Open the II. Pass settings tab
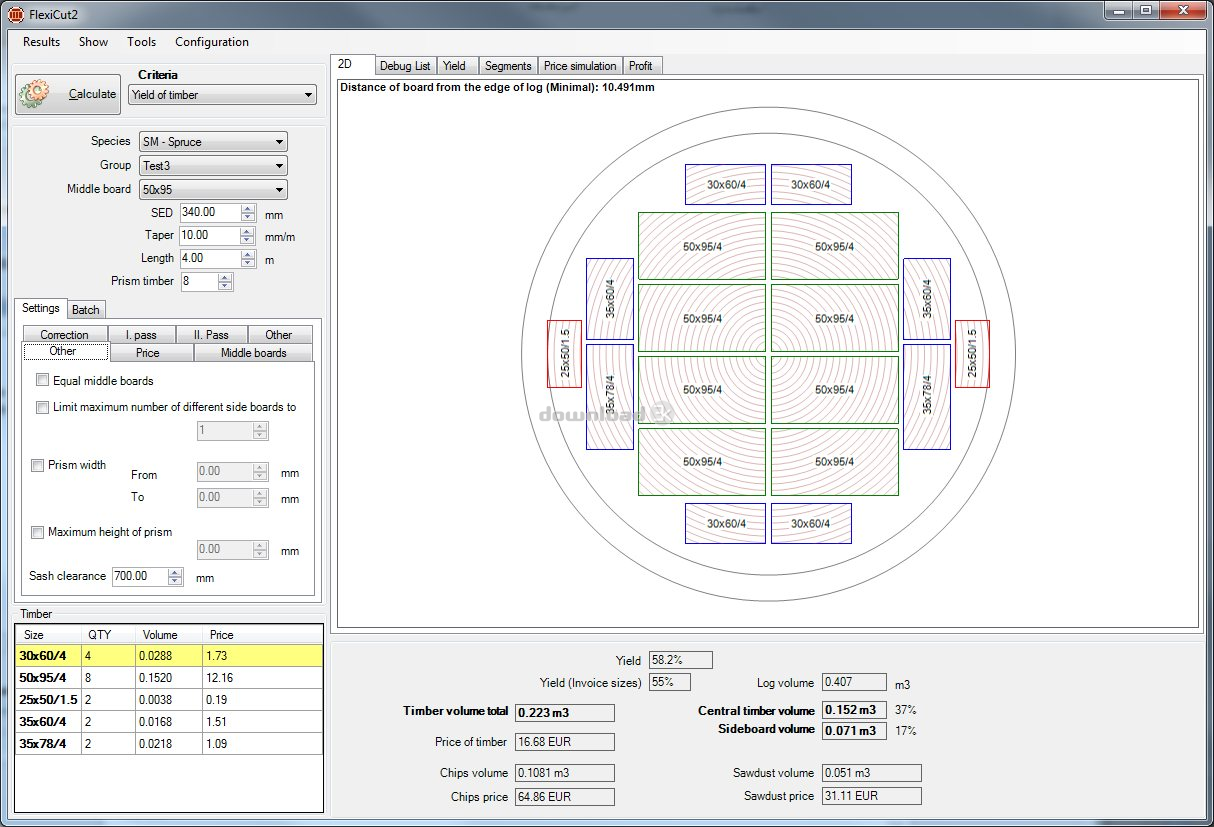Viewport: 1214px width, 827px height. coord(210,335)
